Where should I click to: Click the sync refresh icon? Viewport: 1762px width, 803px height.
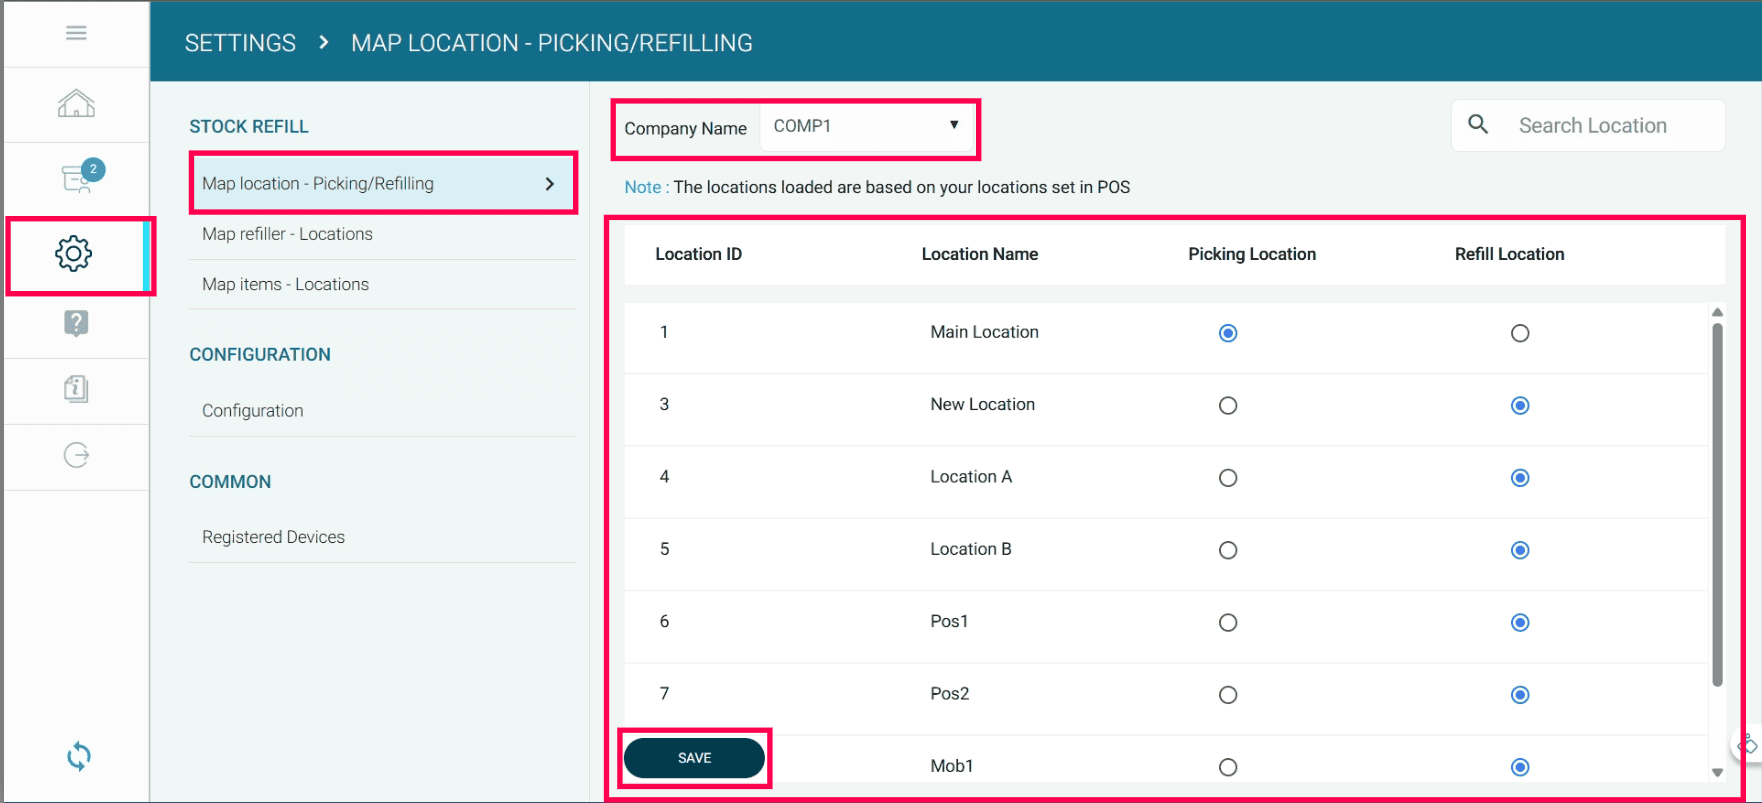pos(79,756)
